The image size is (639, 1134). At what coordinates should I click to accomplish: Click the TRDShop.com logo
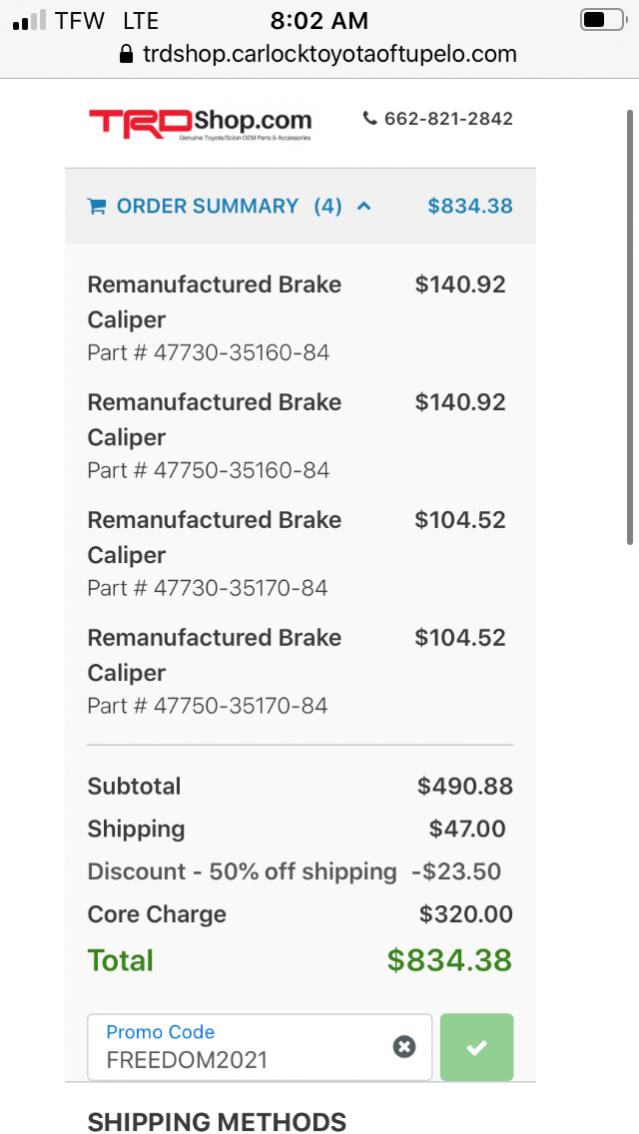(200, 123)
